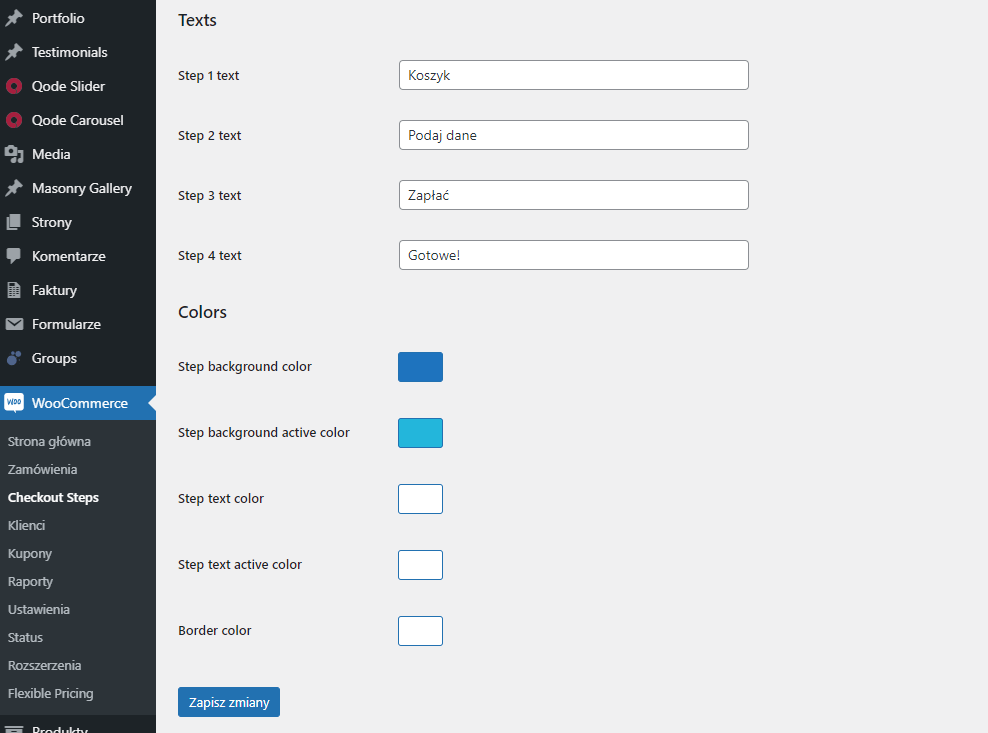
Task: Focus the Step 4 text field
Action: pos(573,255)
